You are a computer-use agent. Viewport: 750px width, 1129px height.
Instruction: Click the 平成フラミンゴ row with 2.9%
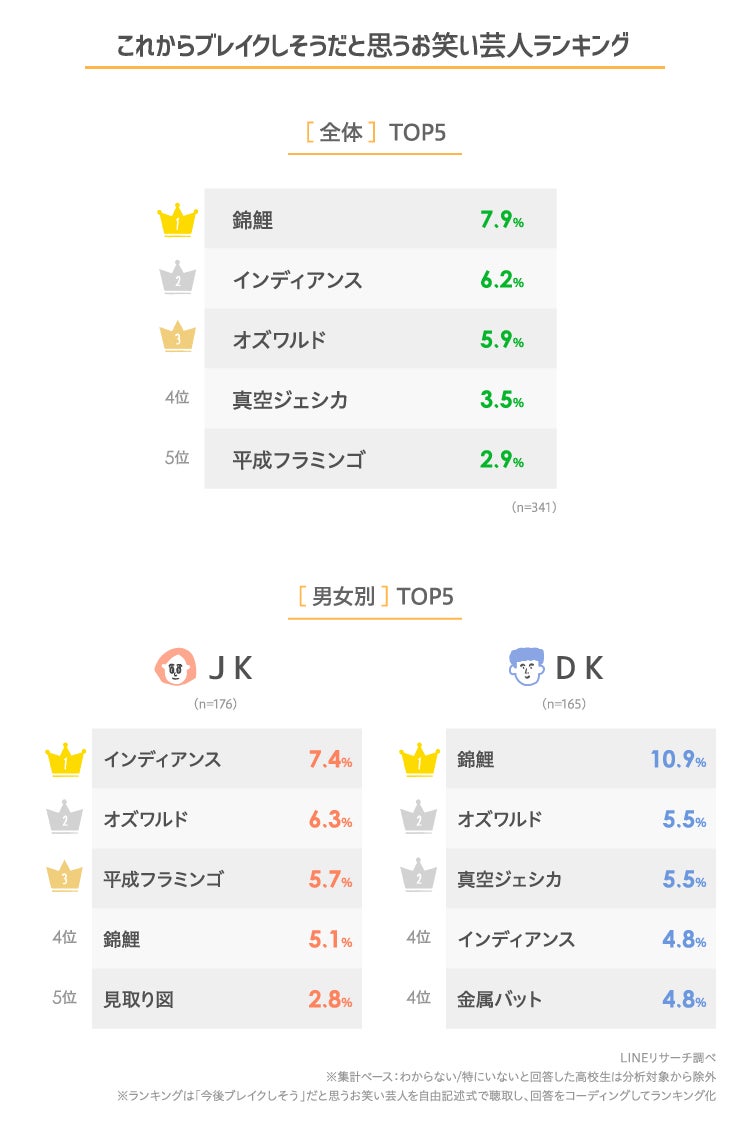click(380, 460)
